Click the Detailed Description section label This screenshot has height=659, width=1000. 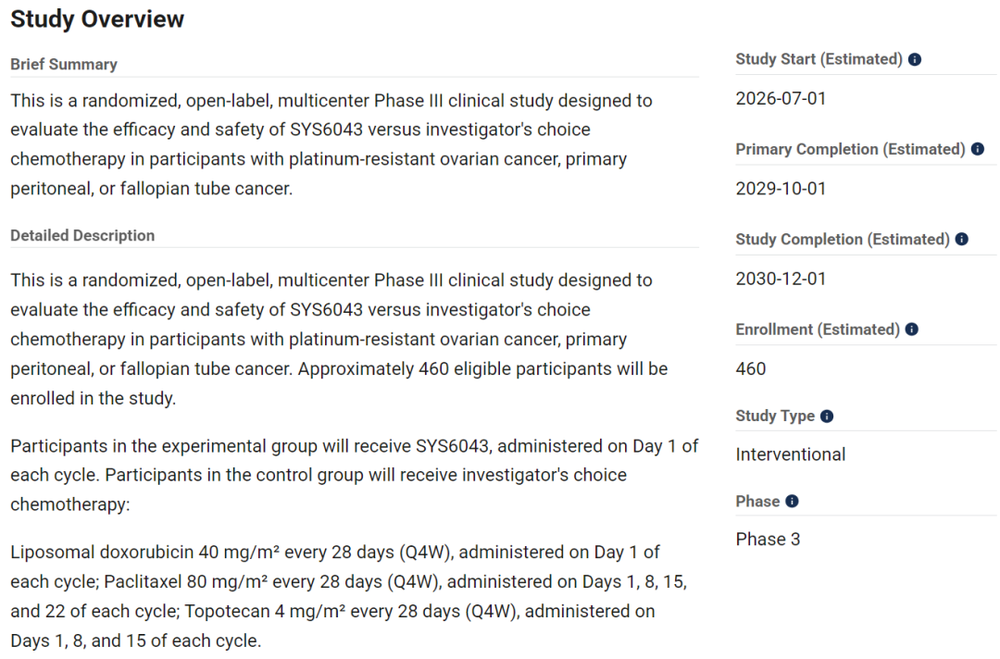point(82,235)
